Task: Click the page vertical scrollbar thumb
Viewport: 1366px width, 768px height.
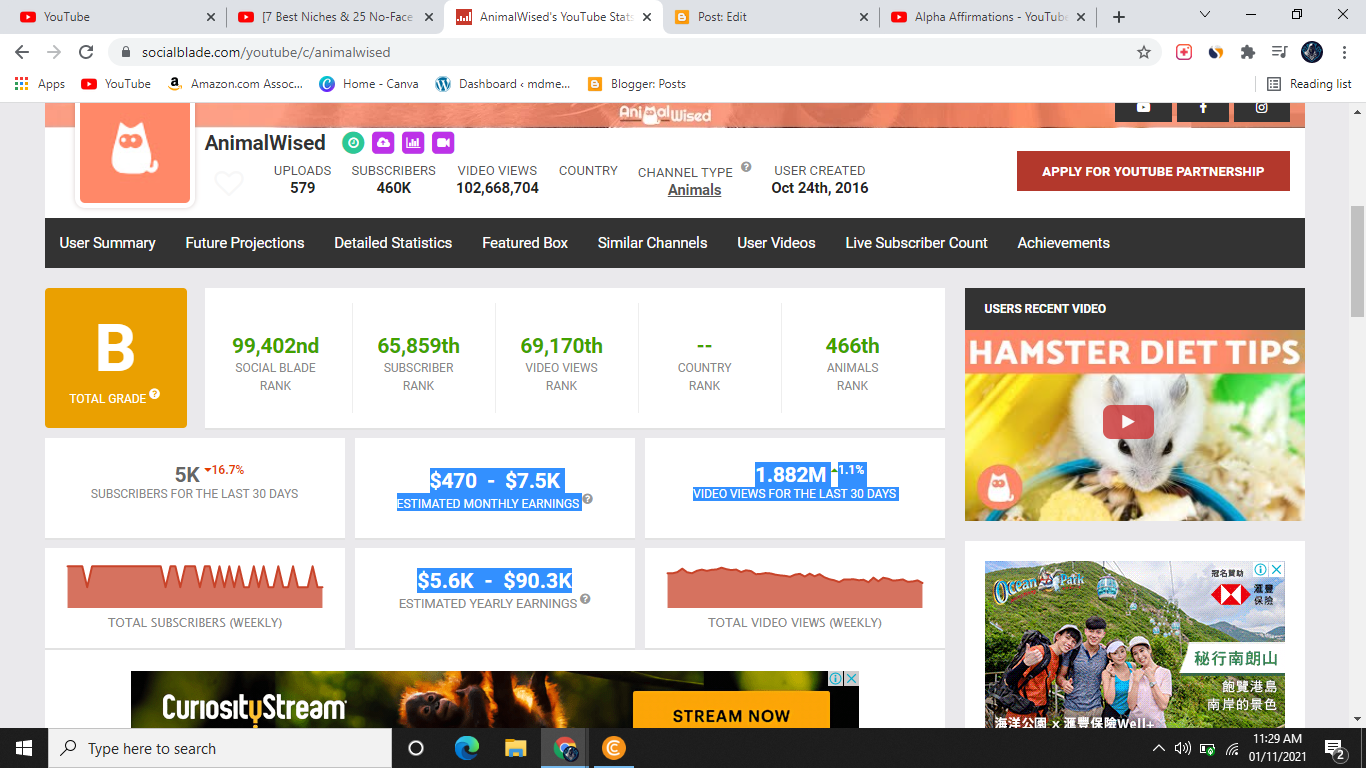Action: click(x=1357, y=261)
